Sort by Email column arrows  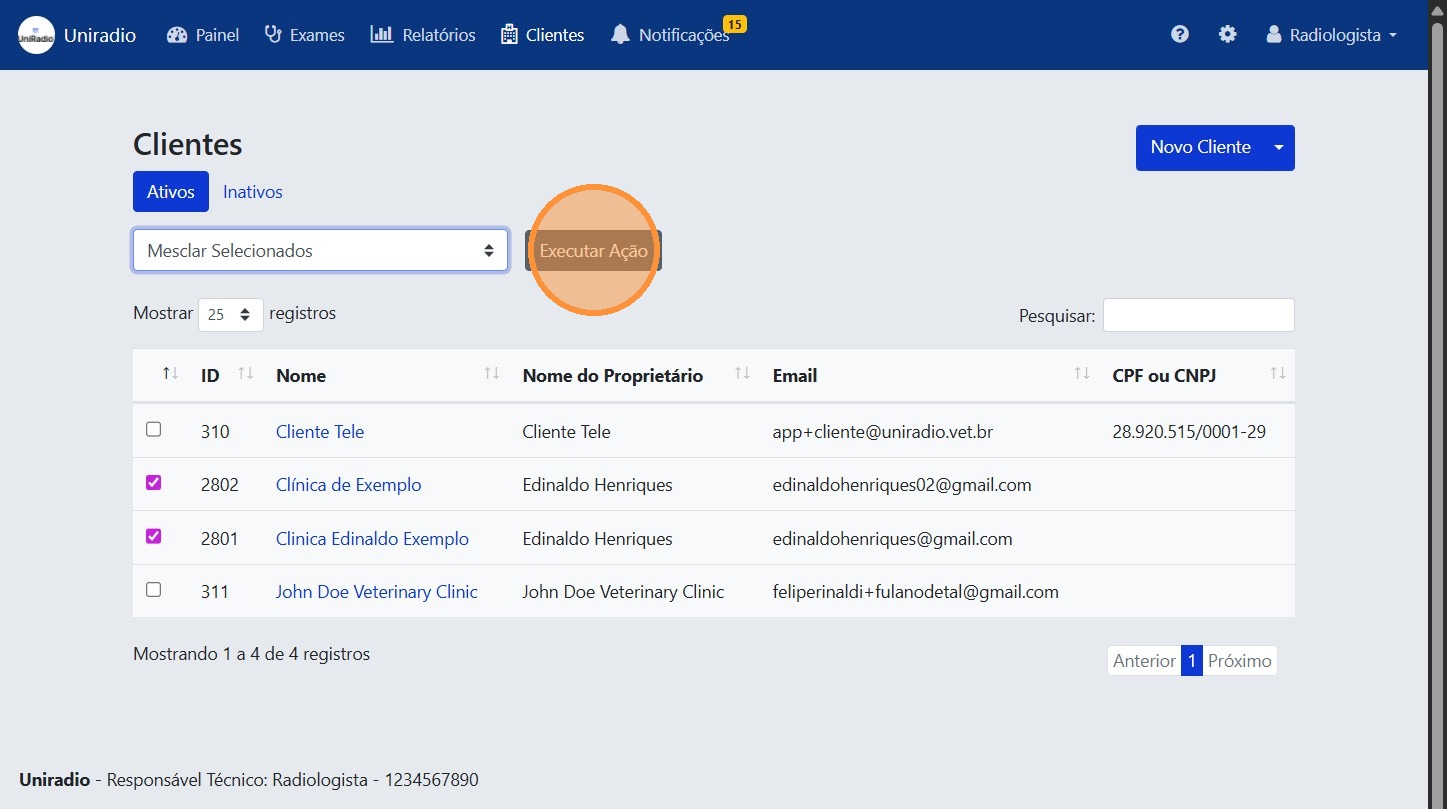pos(1082,374)
